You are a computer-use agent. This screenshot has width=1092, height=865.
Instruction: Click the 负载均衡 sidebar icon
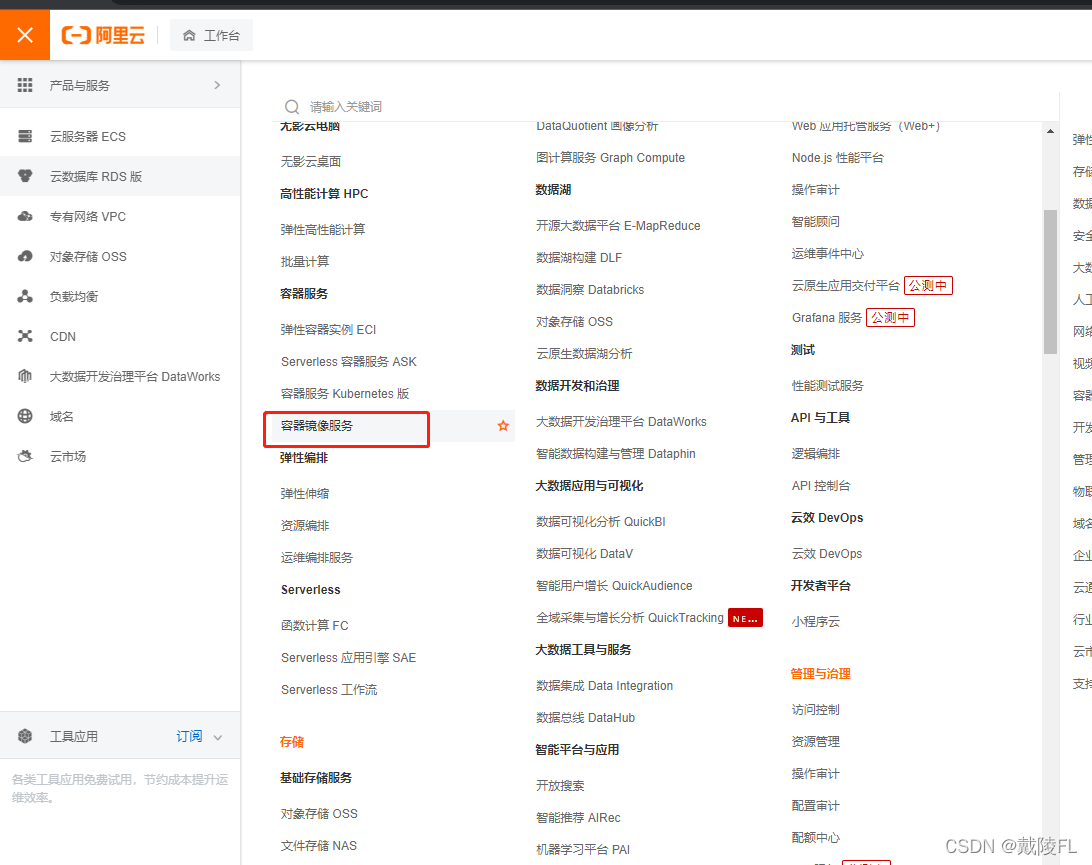(x=25, y=296)
